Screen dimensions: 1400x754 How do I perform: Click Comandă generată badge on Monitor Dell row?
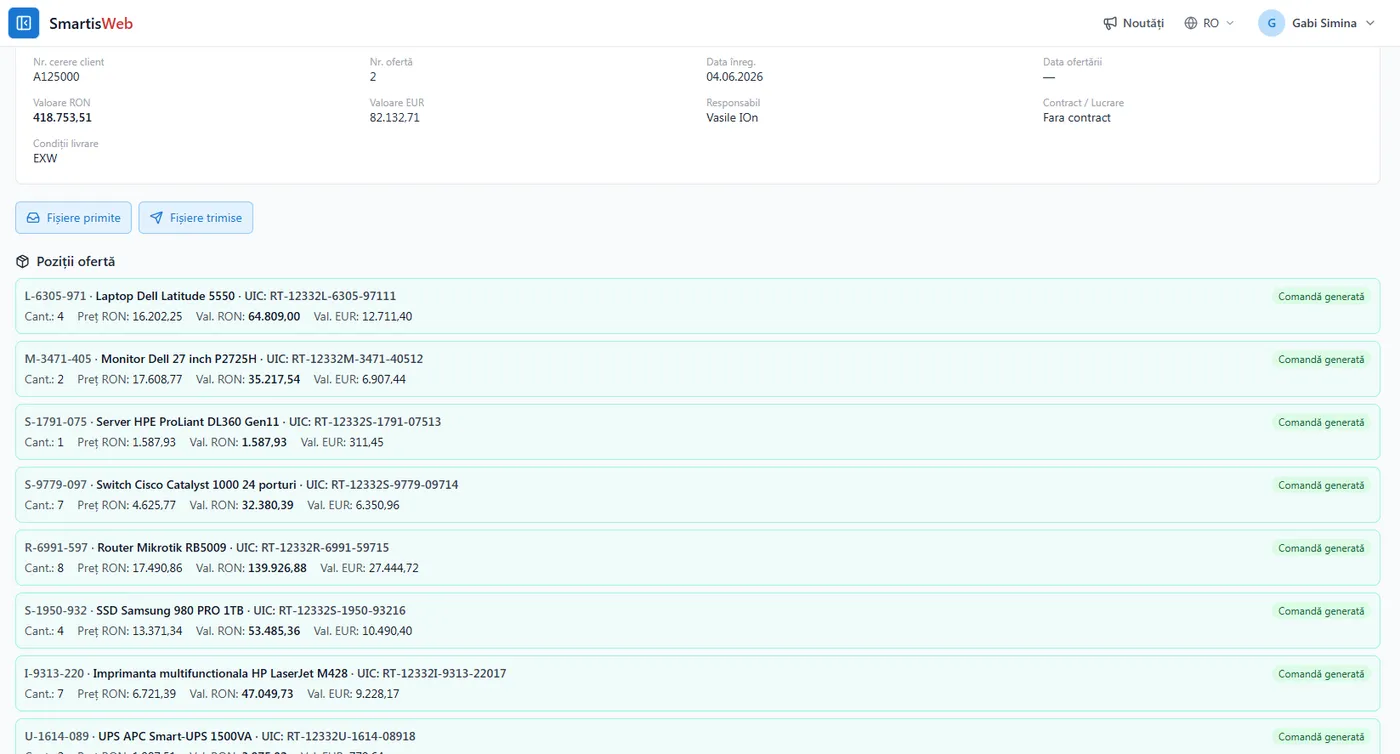click(1321, 360)
